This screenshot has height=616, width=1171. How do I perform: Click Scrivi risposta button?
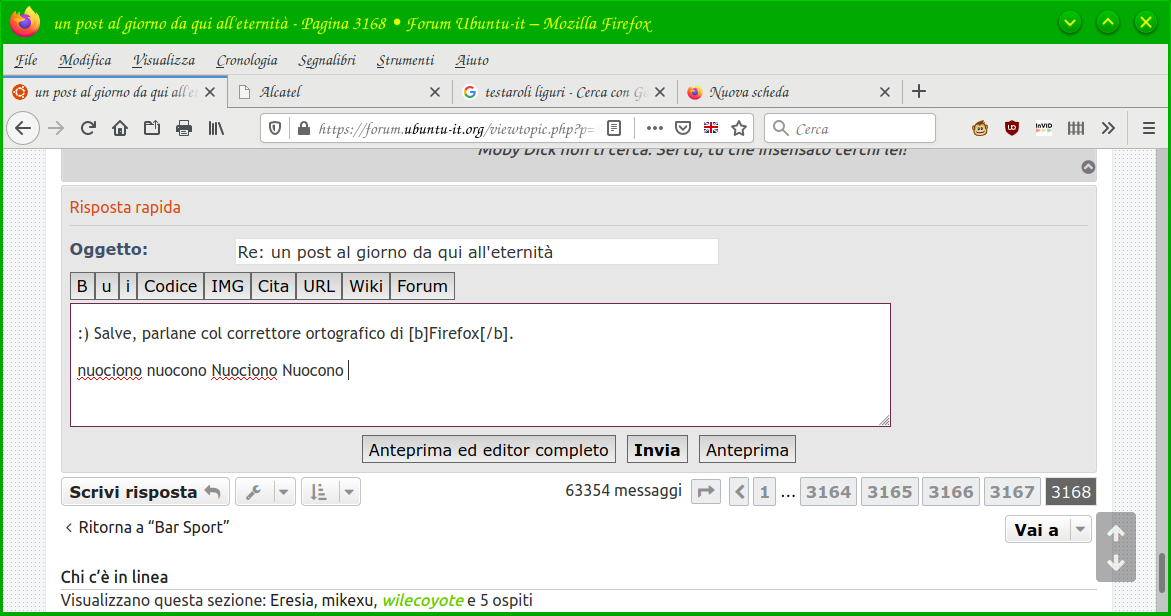(145, 492)
